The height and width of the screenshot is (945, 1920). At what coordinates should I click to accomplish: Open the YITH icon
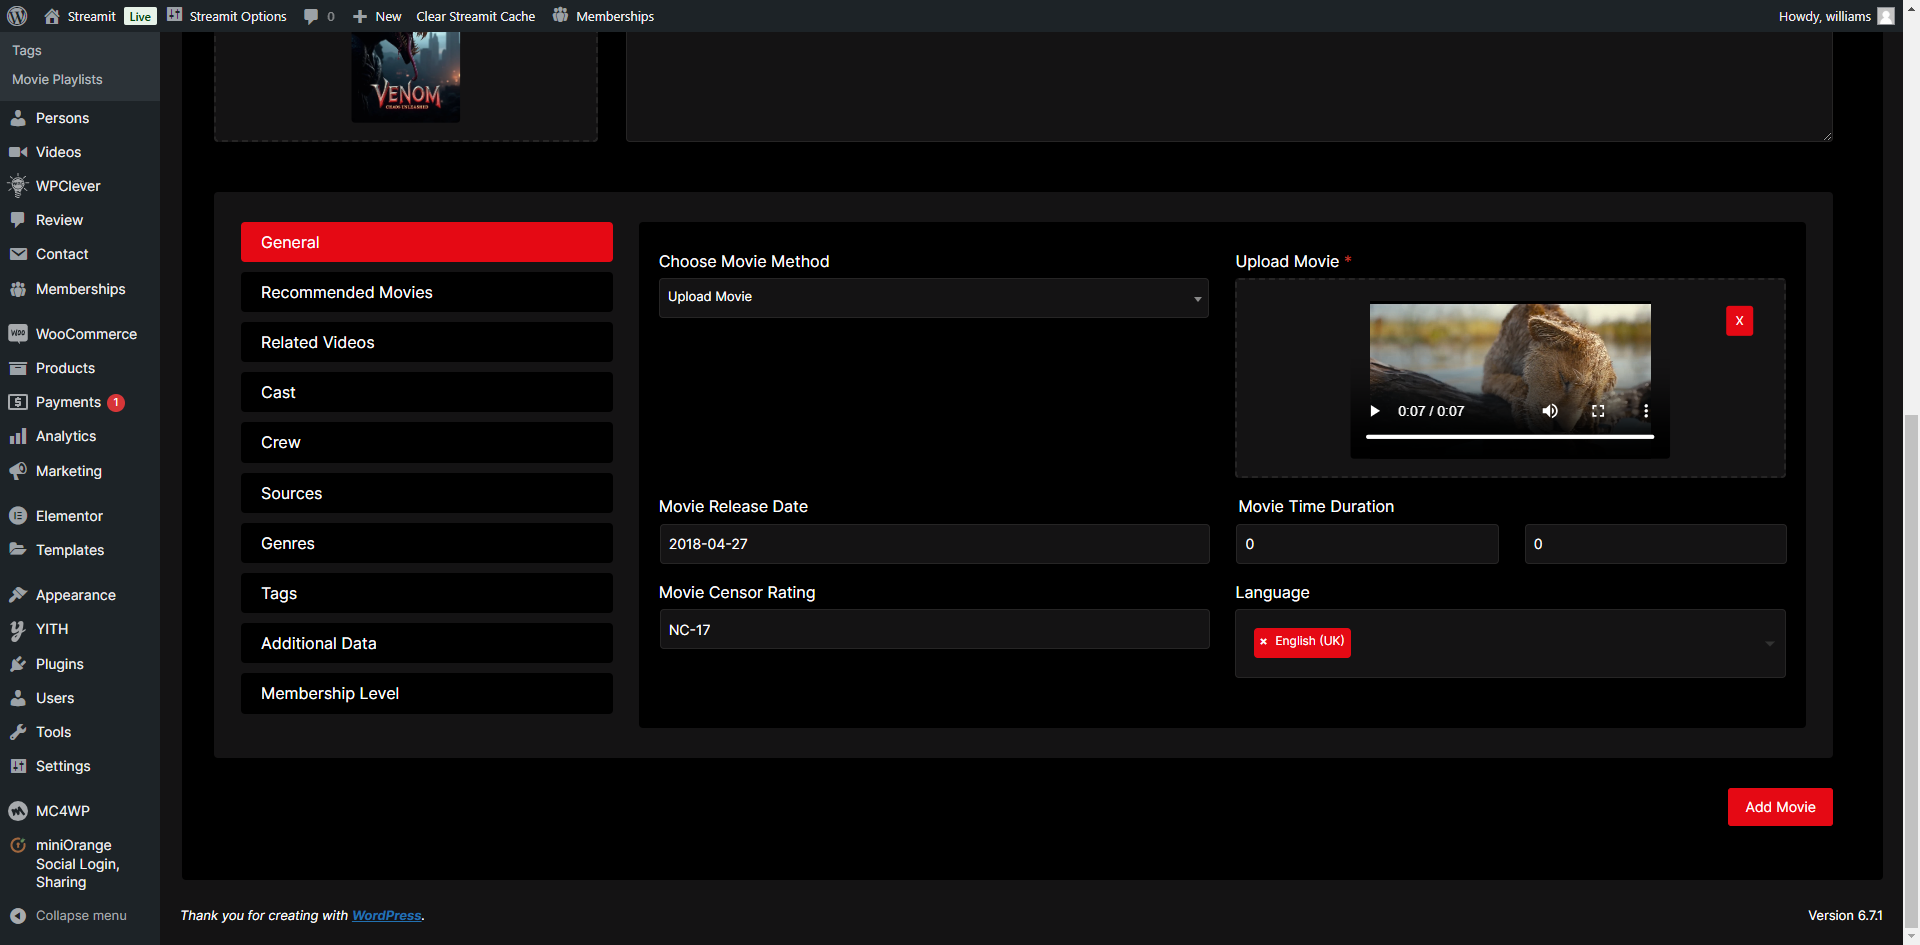pyautogui.click(x=18, y=629)
